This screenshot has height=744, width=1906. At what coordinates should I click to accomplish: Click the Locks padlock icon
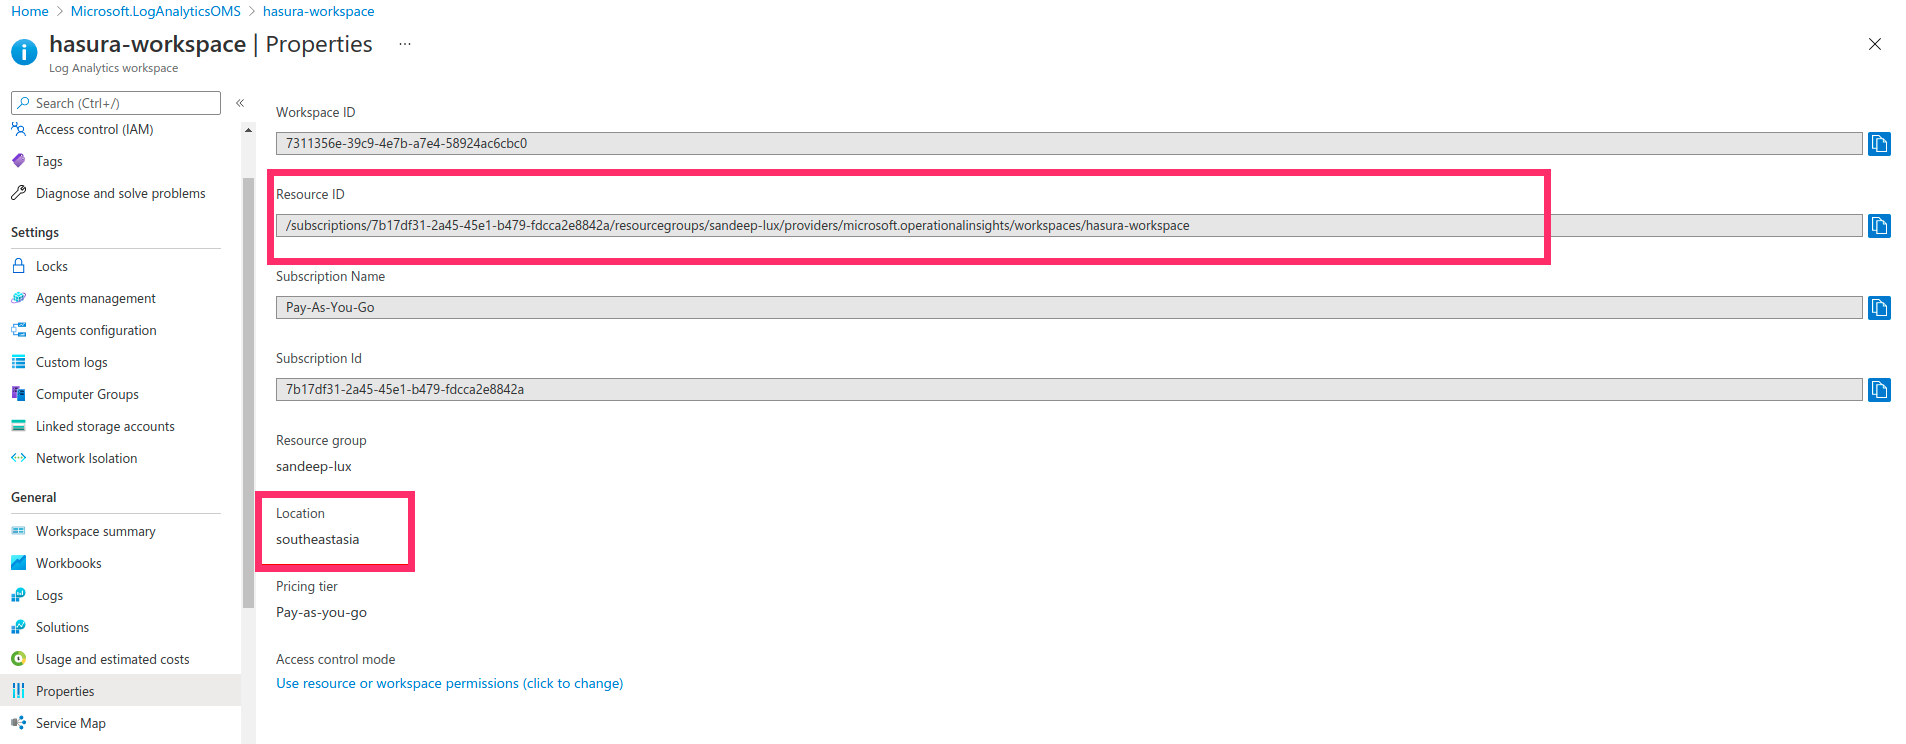tap(18, 266)
